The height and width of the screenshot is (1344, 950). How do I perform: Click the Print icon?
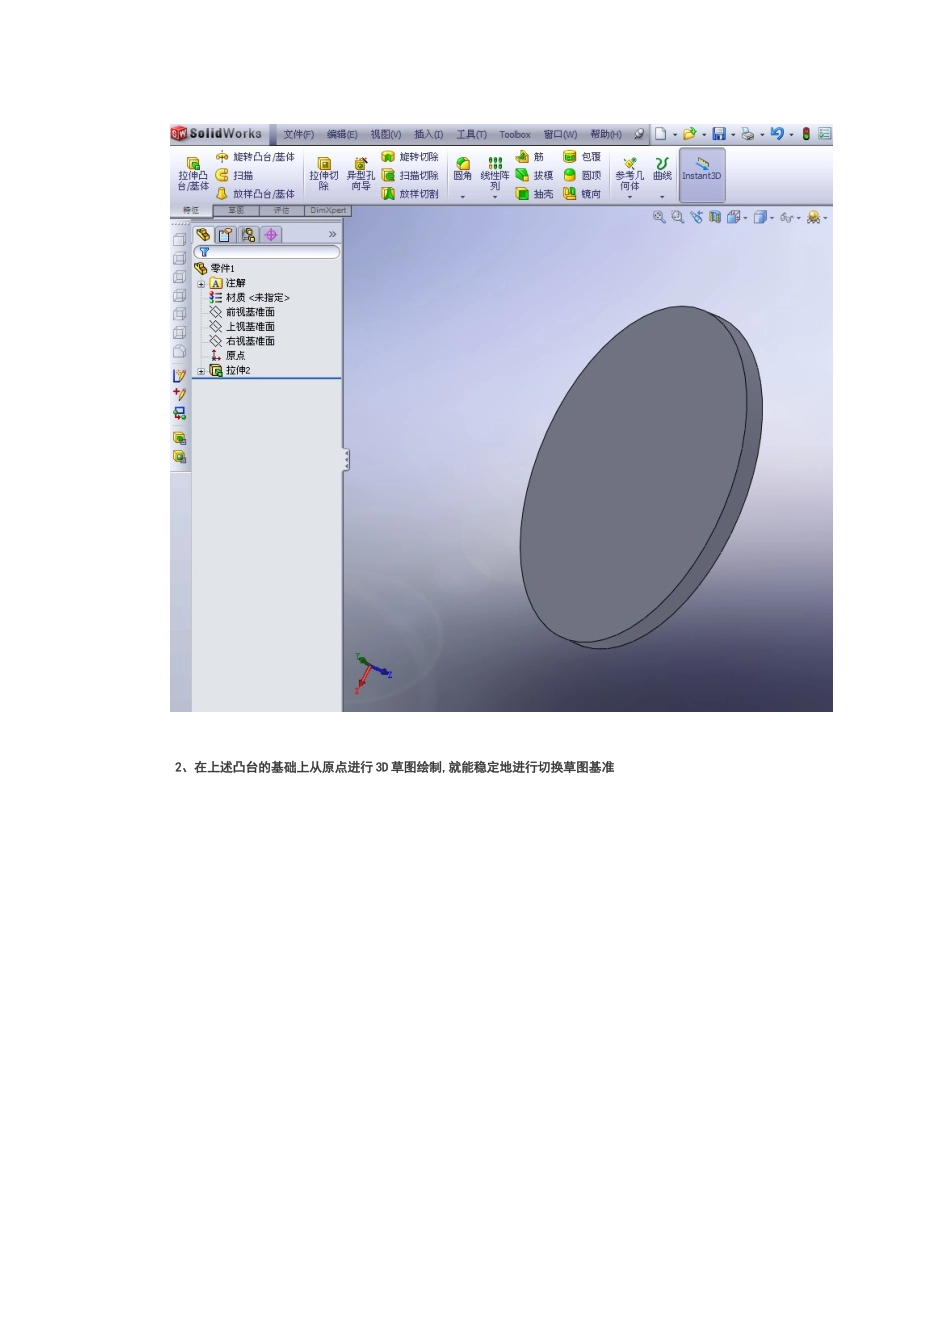point(747,134)
